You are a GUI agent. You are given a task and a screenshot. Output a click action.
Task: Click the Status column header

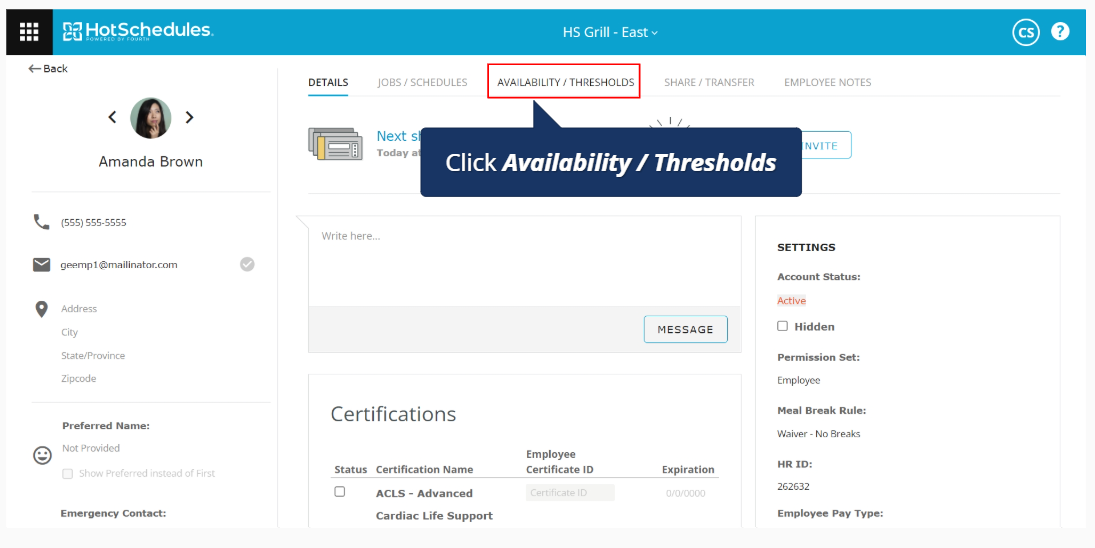pyautogui.click(x=351, y=469)
